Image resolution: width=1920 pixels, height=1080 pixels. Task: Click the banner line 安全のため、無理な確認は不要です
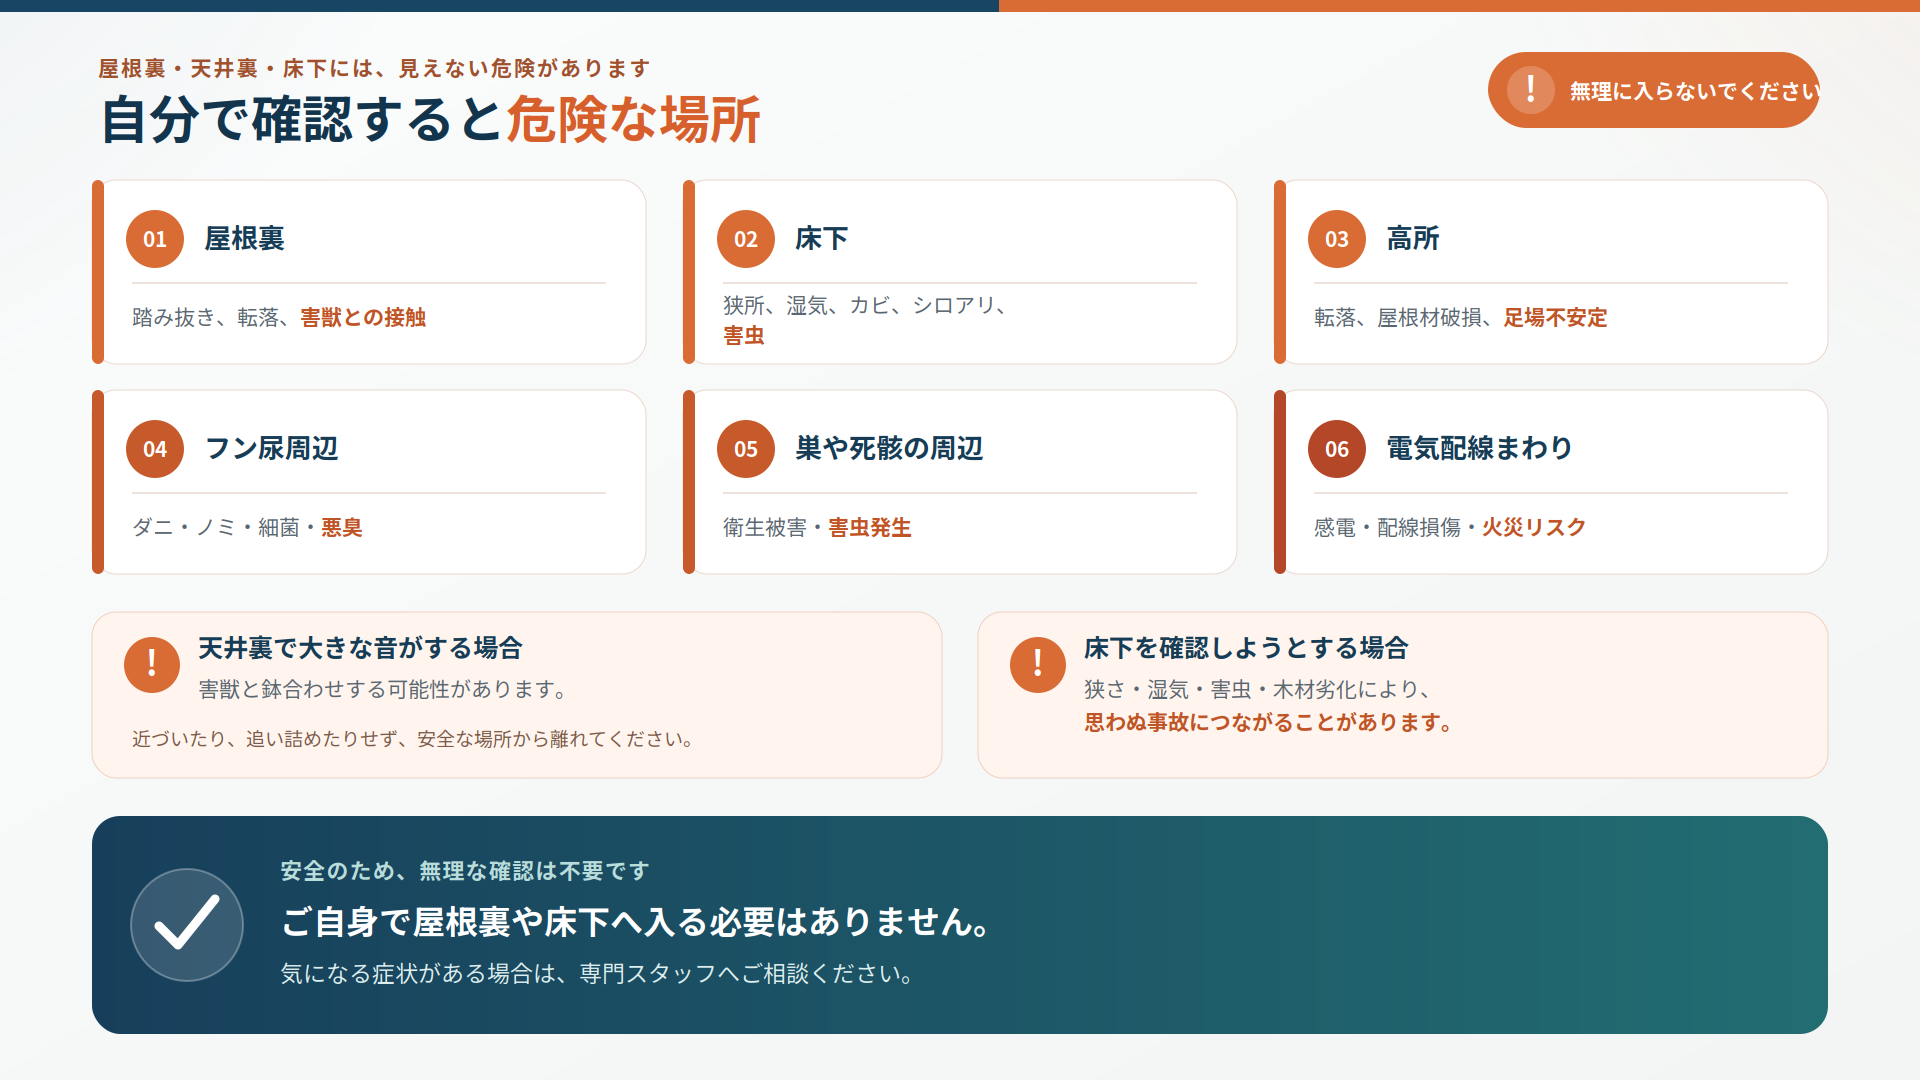pos(465,871)
